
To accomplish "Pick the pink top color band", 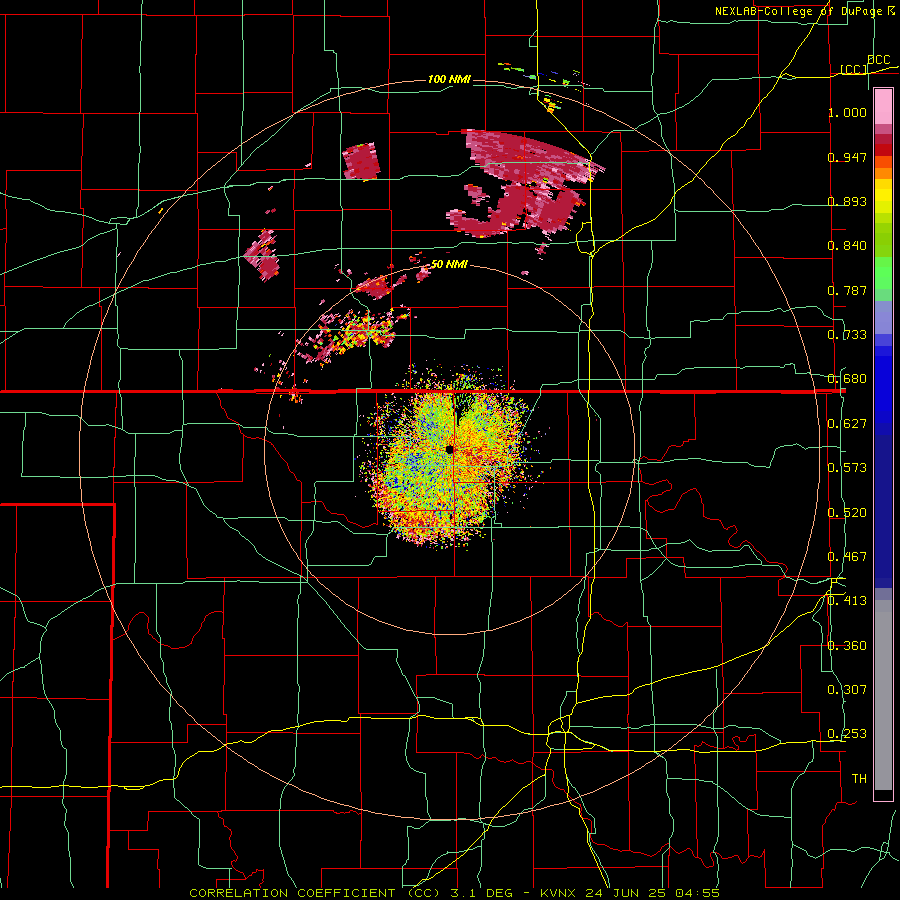I will [x=883, y=107].
